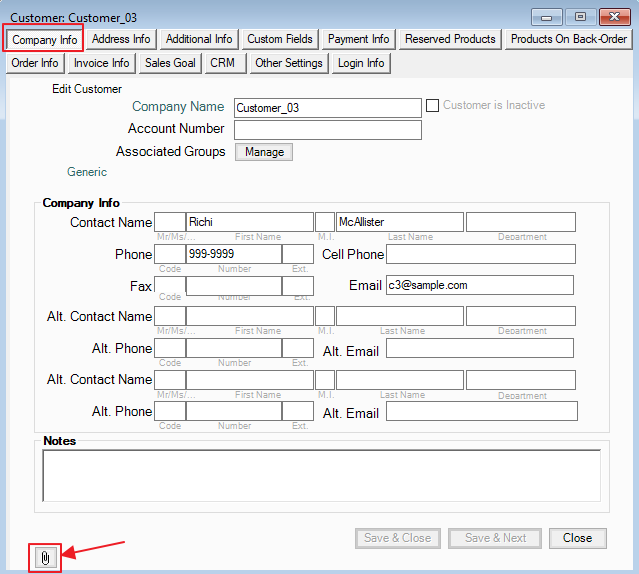639x574 pixels.
Task: Switch to the Order Info tab
Action: pyautogui.click(x=35, y=63)
